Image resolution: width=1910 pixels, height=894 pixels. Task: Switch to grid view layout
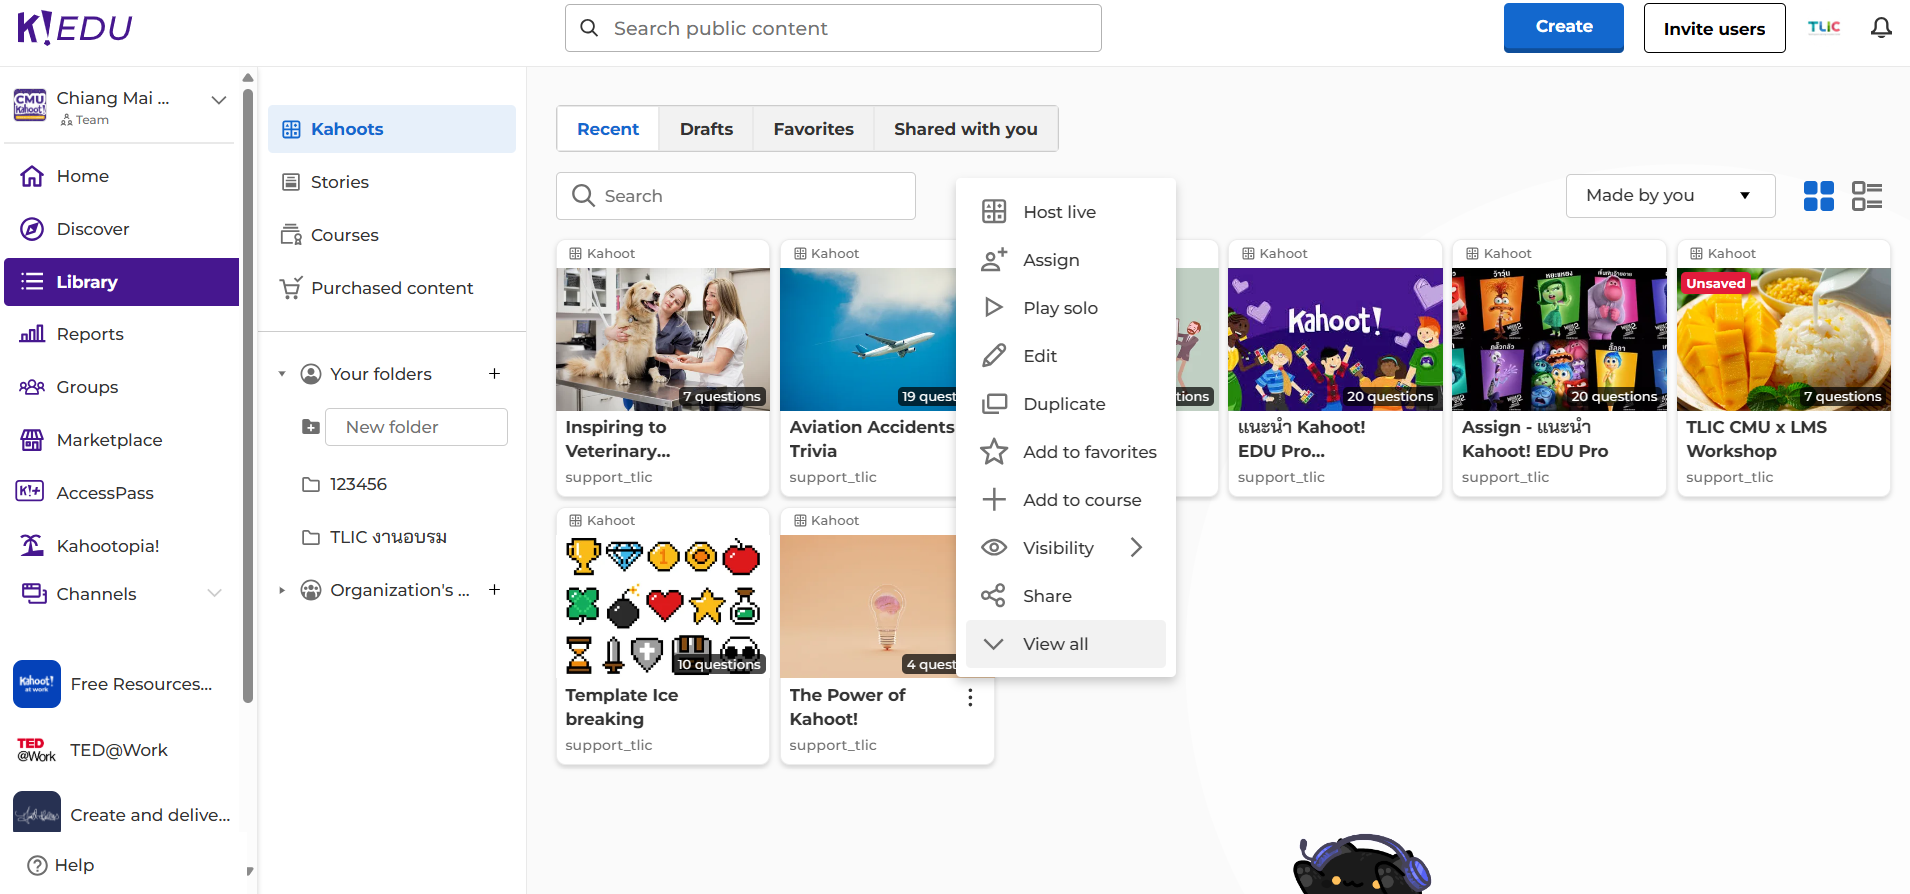(x=1818, y=196)
